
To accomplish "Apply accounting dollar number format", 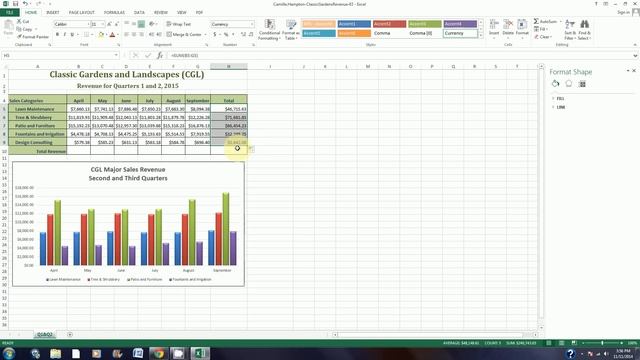I will tap(215, 35).
